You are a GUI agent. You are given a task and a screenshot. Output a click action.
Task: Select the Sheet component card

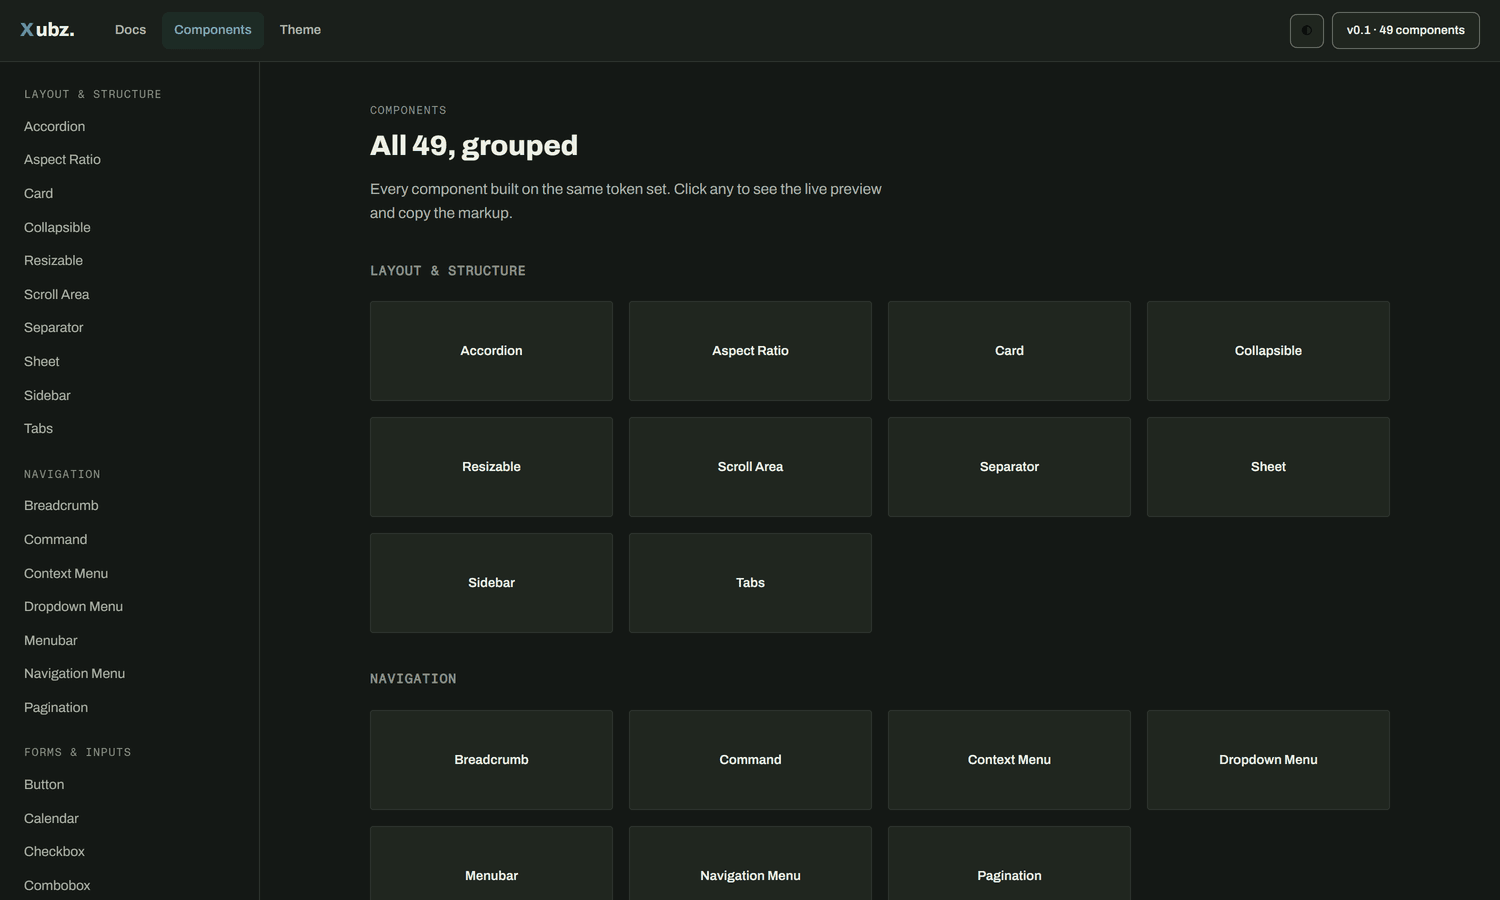(1268, 467)
